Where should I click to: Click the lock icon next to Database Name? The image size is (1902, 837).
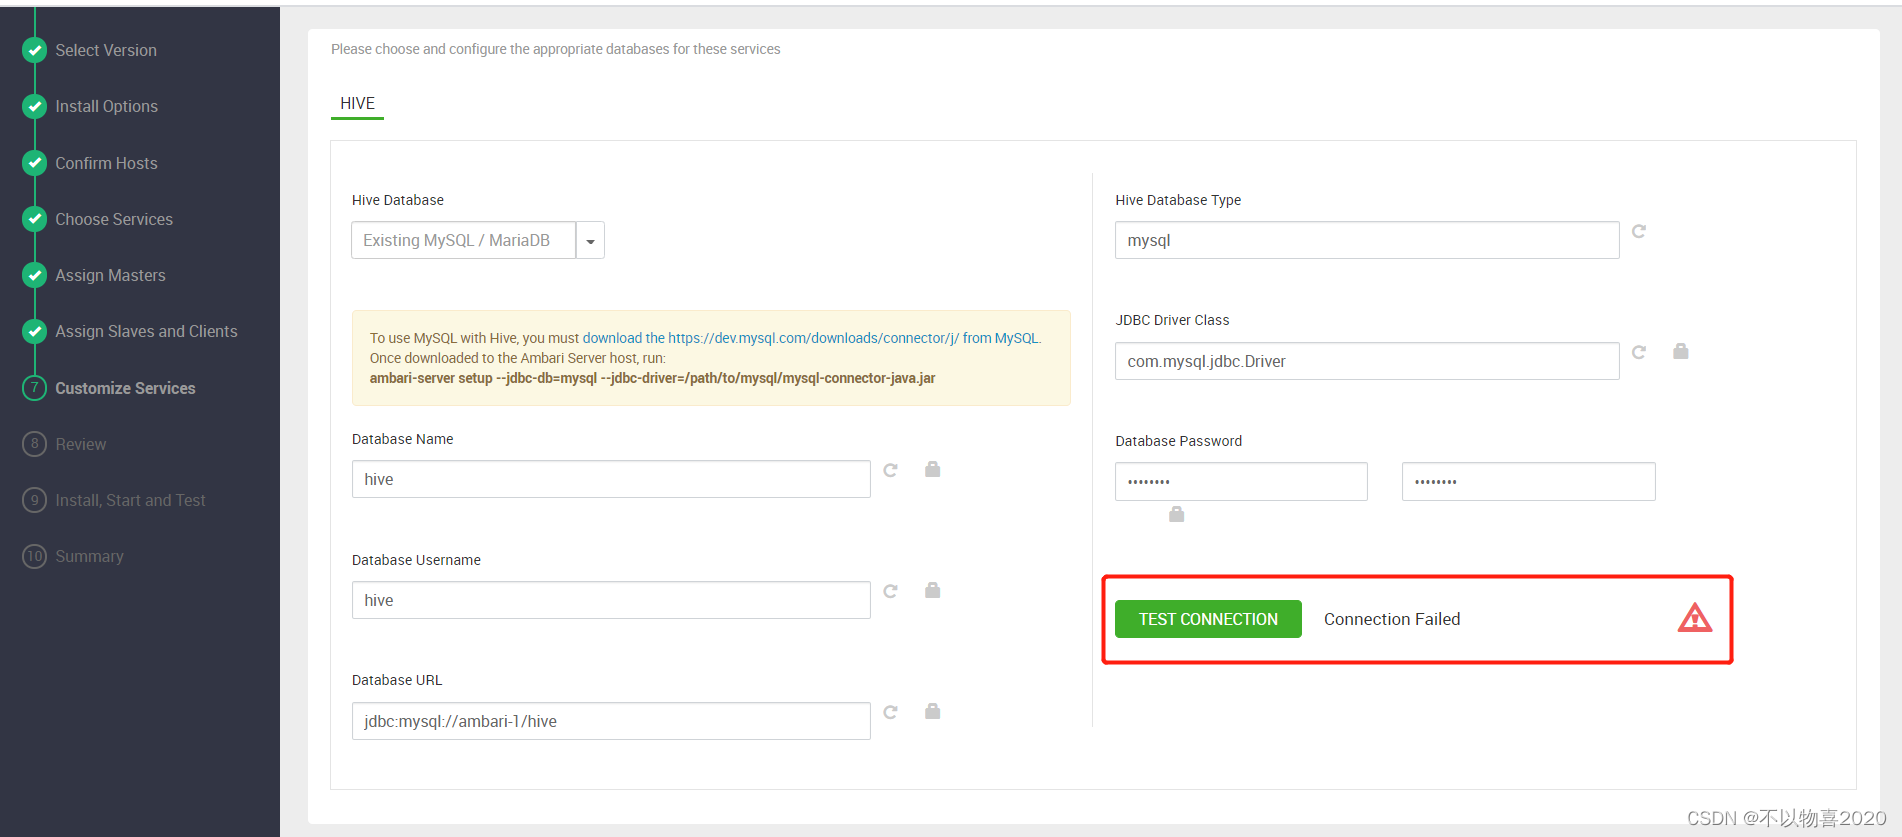click(x=933, y=469)
